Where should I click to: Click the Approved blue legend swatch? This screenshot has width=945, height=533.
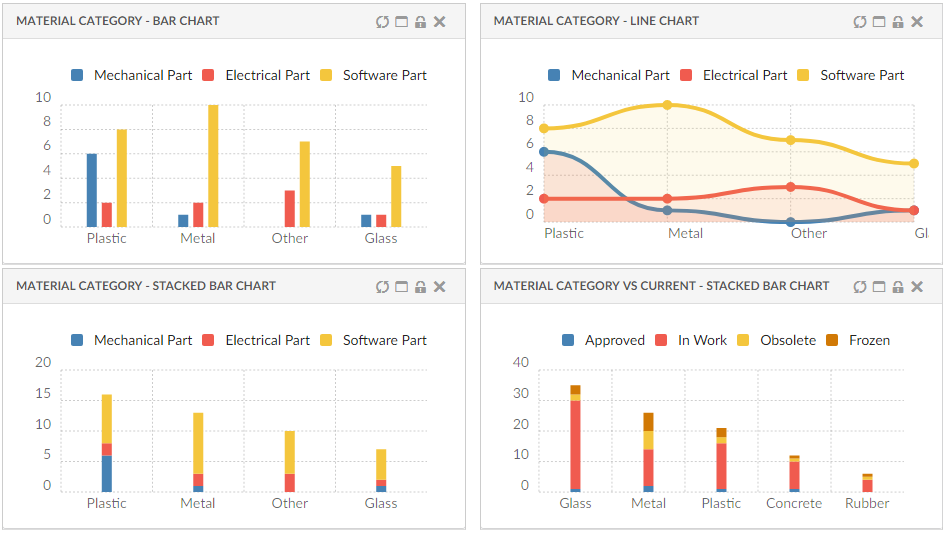(x=569, y=340)
